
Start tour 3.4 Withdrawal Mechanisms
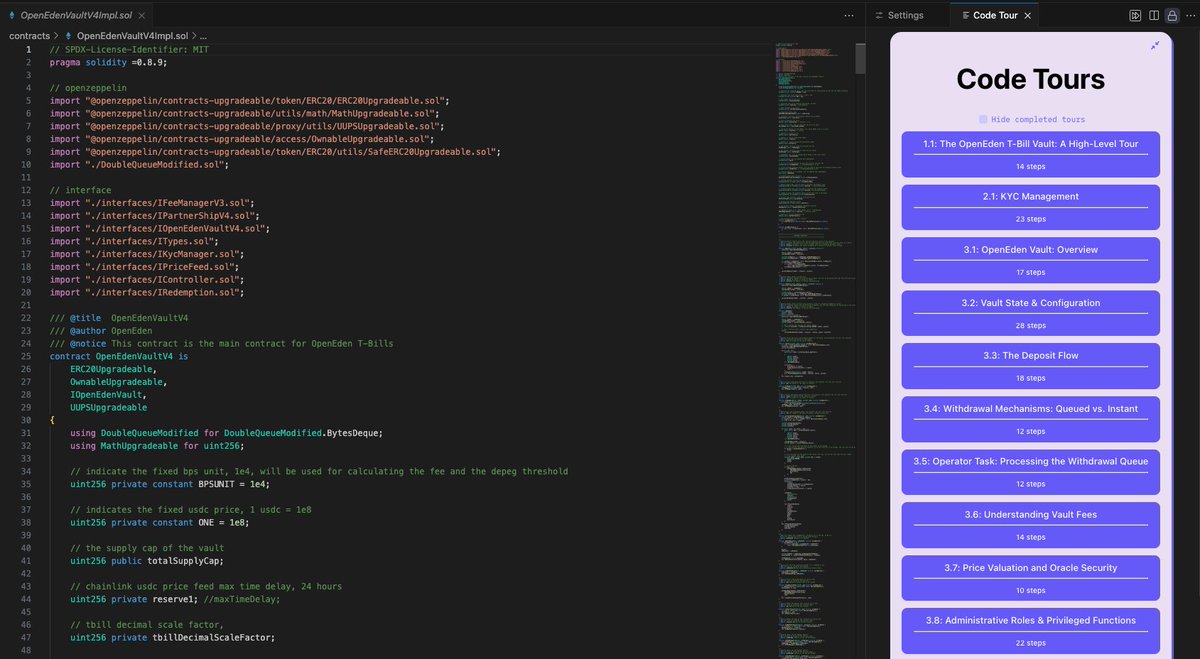pos(1030,418)
